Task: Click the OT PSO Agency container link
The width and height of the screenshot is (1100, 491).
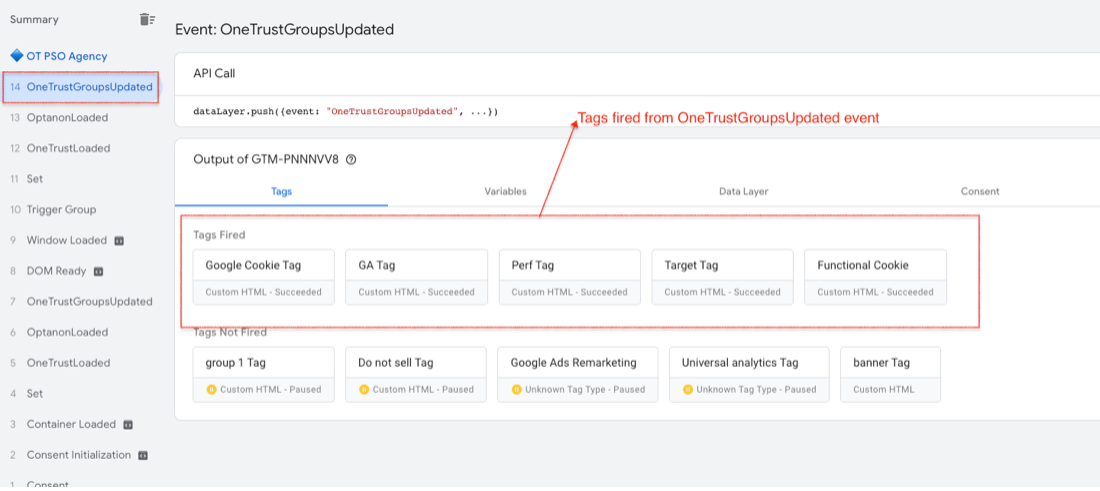Action: pos(66,56)
